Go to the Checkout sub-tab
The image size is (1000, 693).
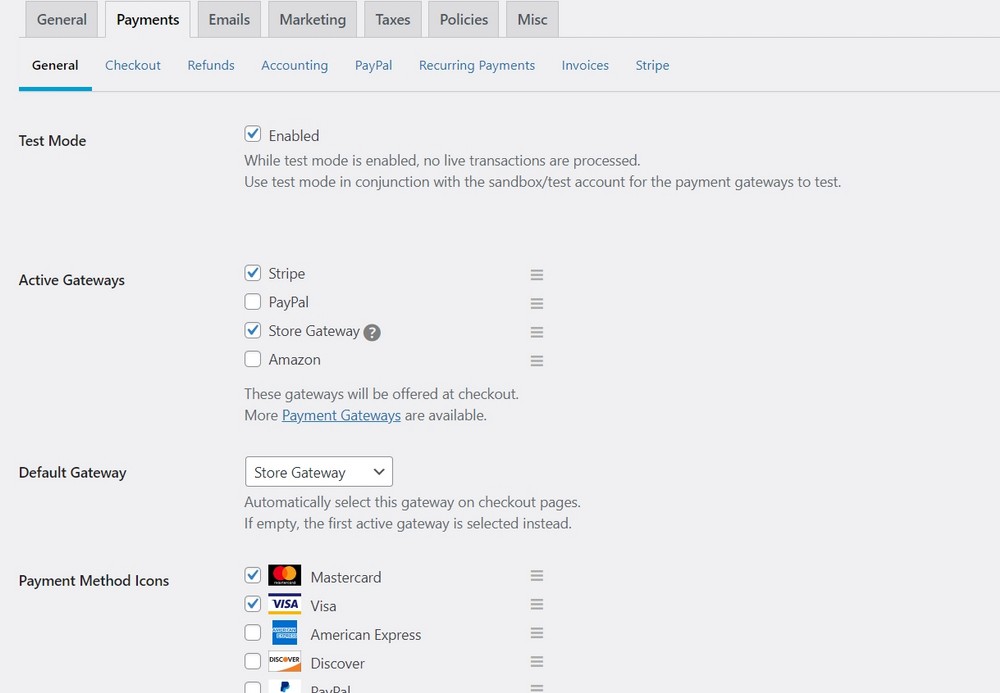[x=133, y=65]
